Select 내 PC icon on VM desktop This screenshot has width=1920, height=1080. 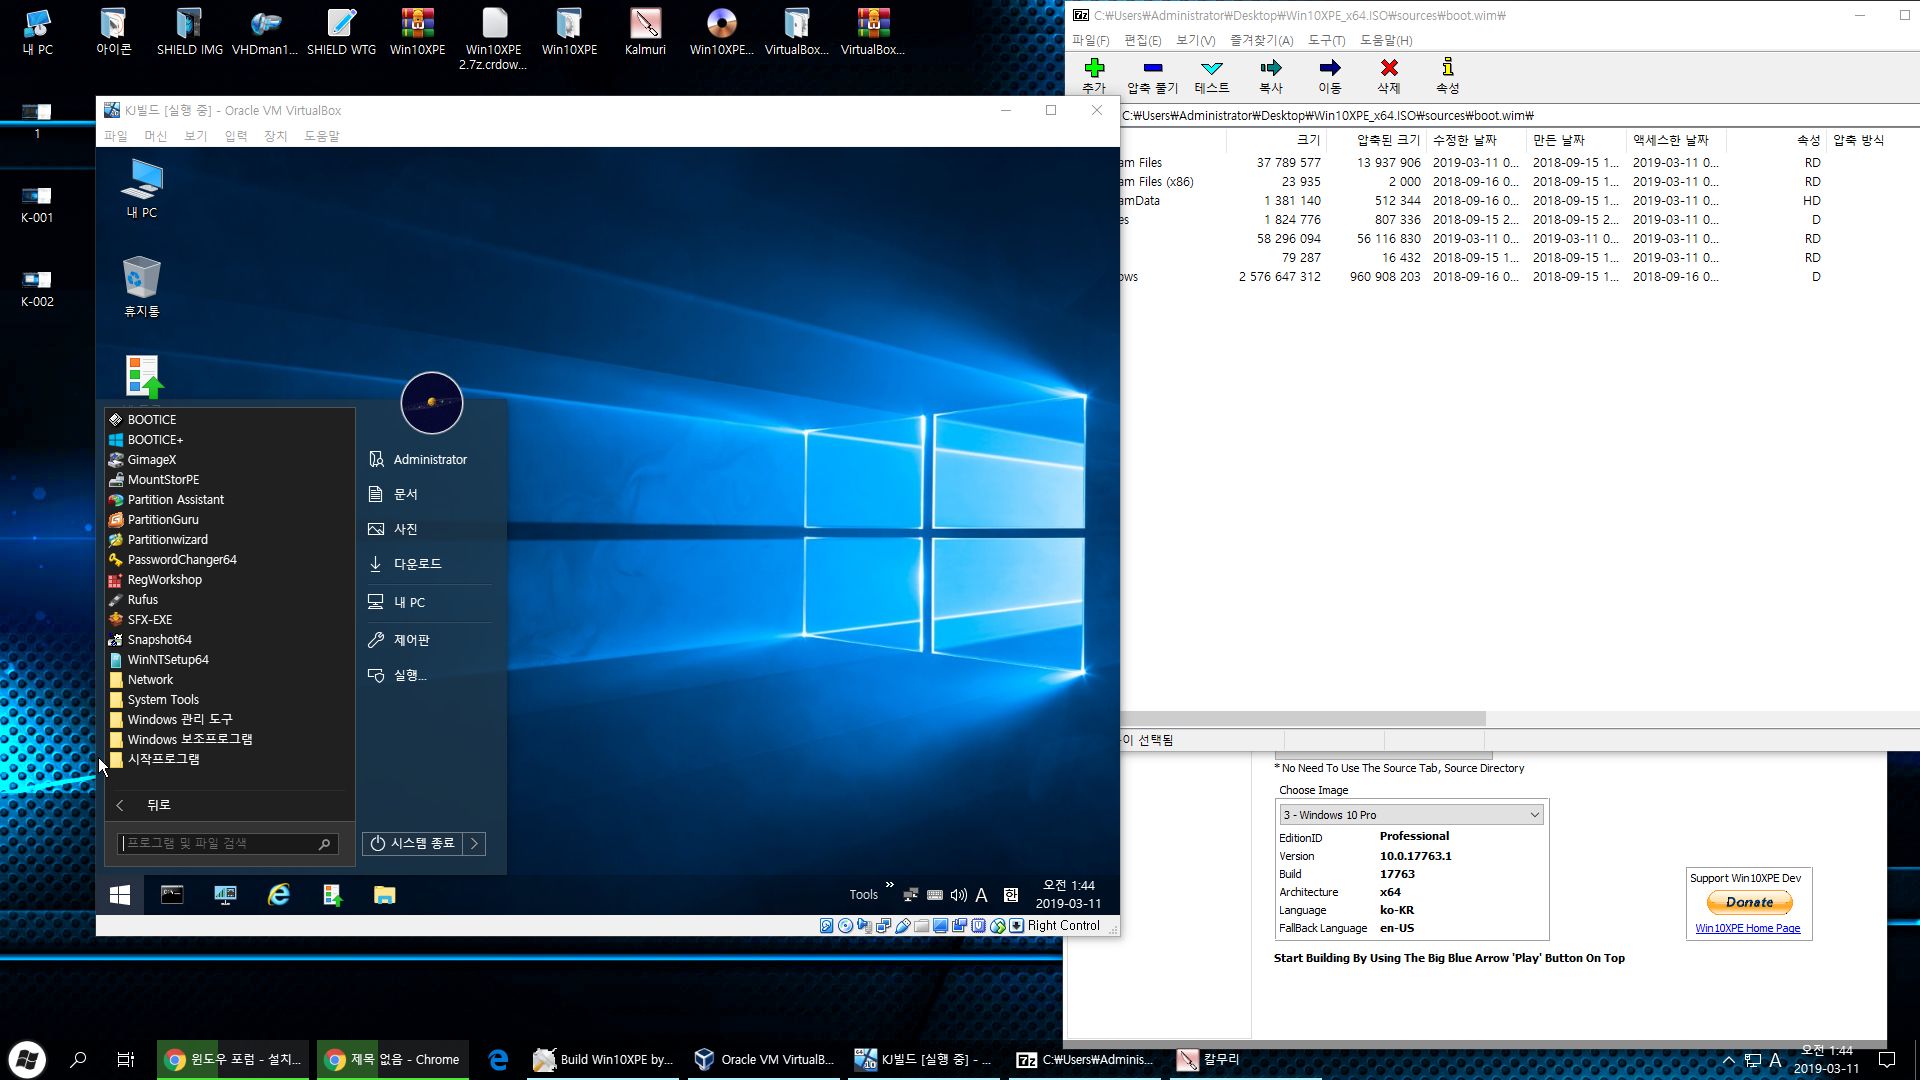[141, 188]
